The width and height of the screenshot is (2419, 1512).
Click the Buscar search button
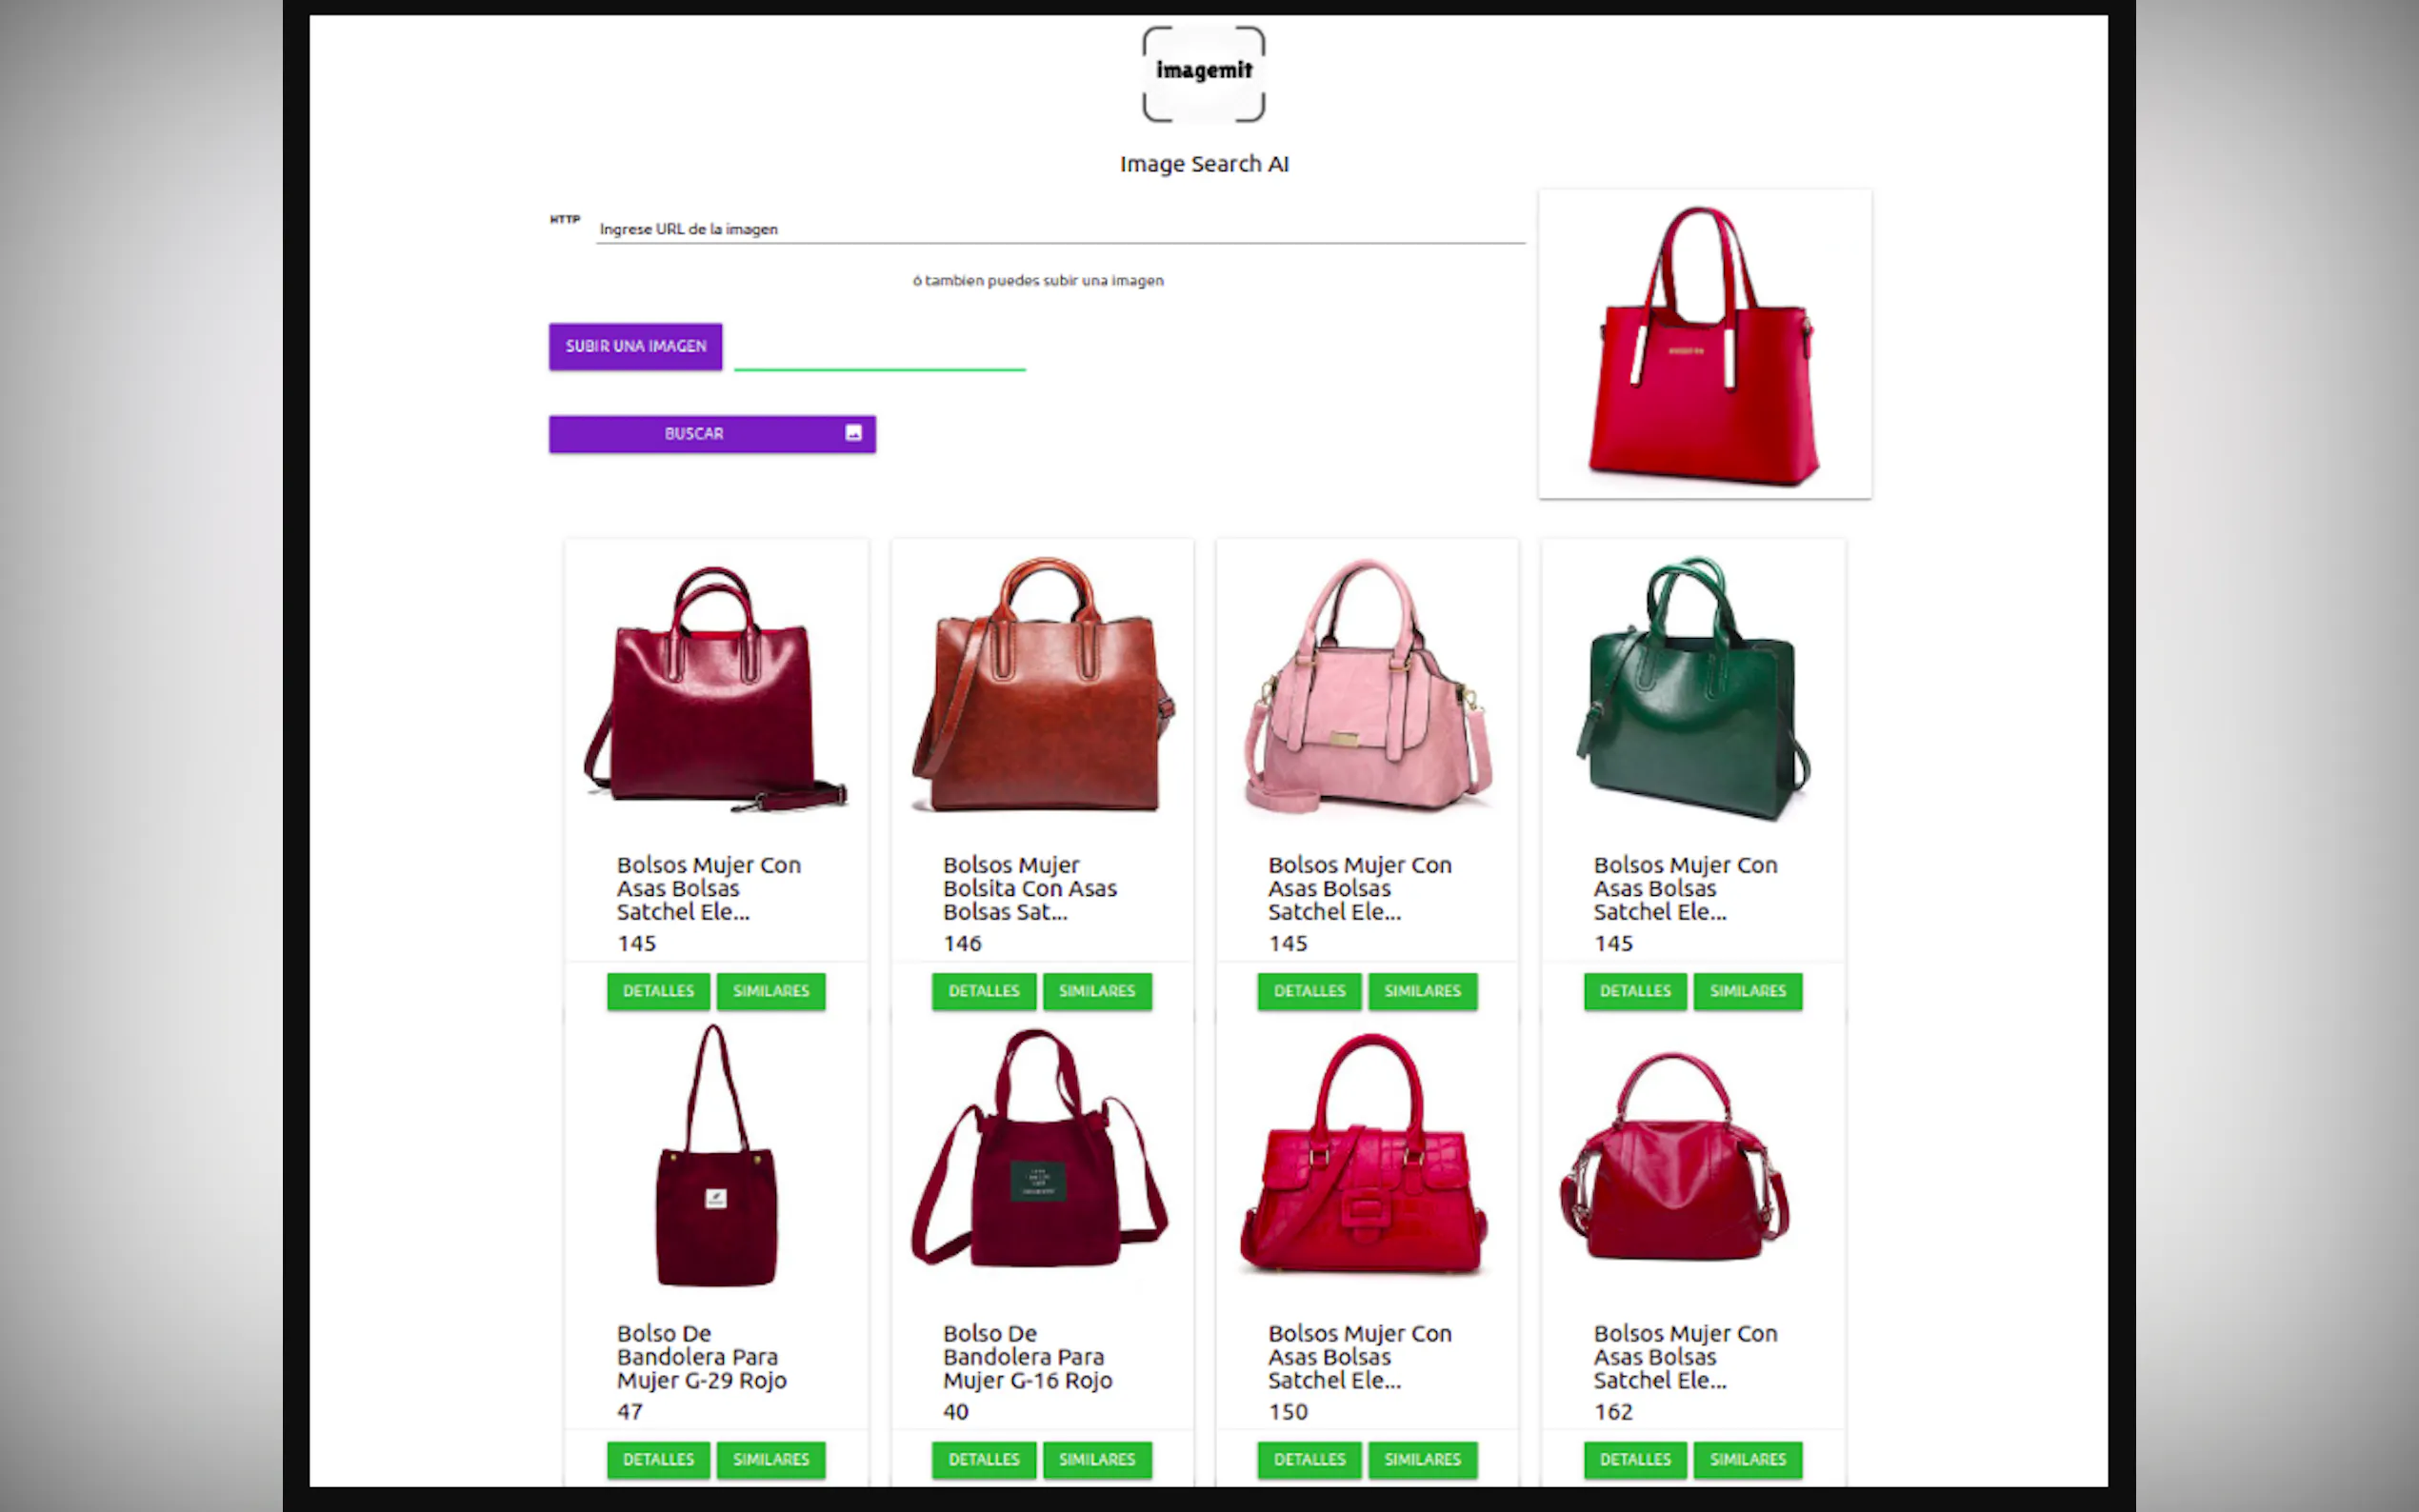[712, 434]
